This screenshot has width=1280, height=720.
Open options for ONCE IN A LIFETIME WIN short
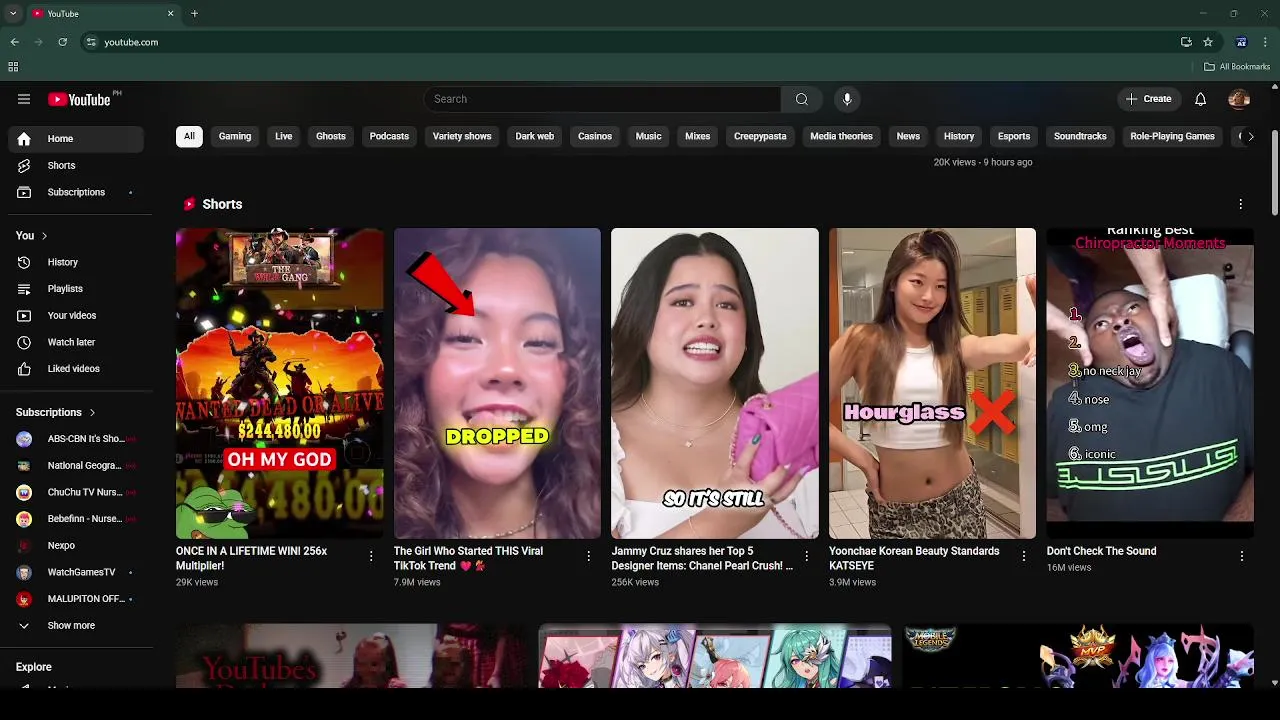point(371,556)
